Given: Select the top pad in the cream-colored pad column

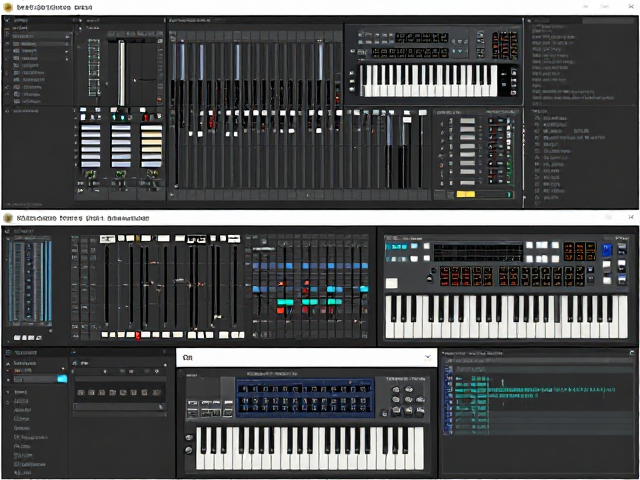Looking at the screenshot, I should pos(151,129).
